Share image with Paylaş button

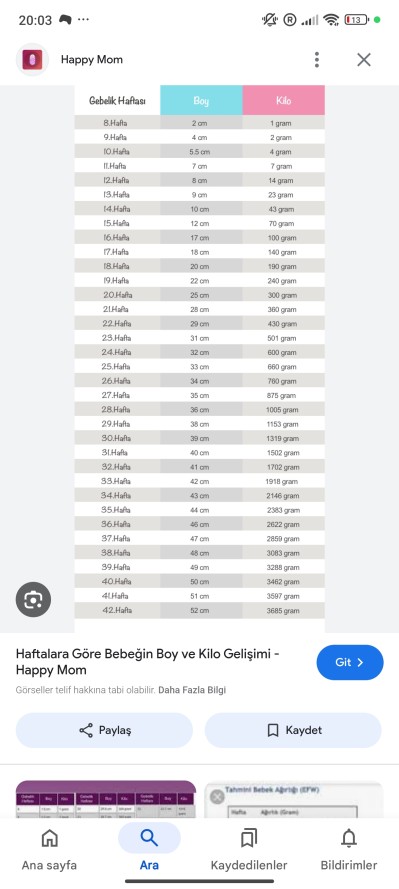point(104,730)
